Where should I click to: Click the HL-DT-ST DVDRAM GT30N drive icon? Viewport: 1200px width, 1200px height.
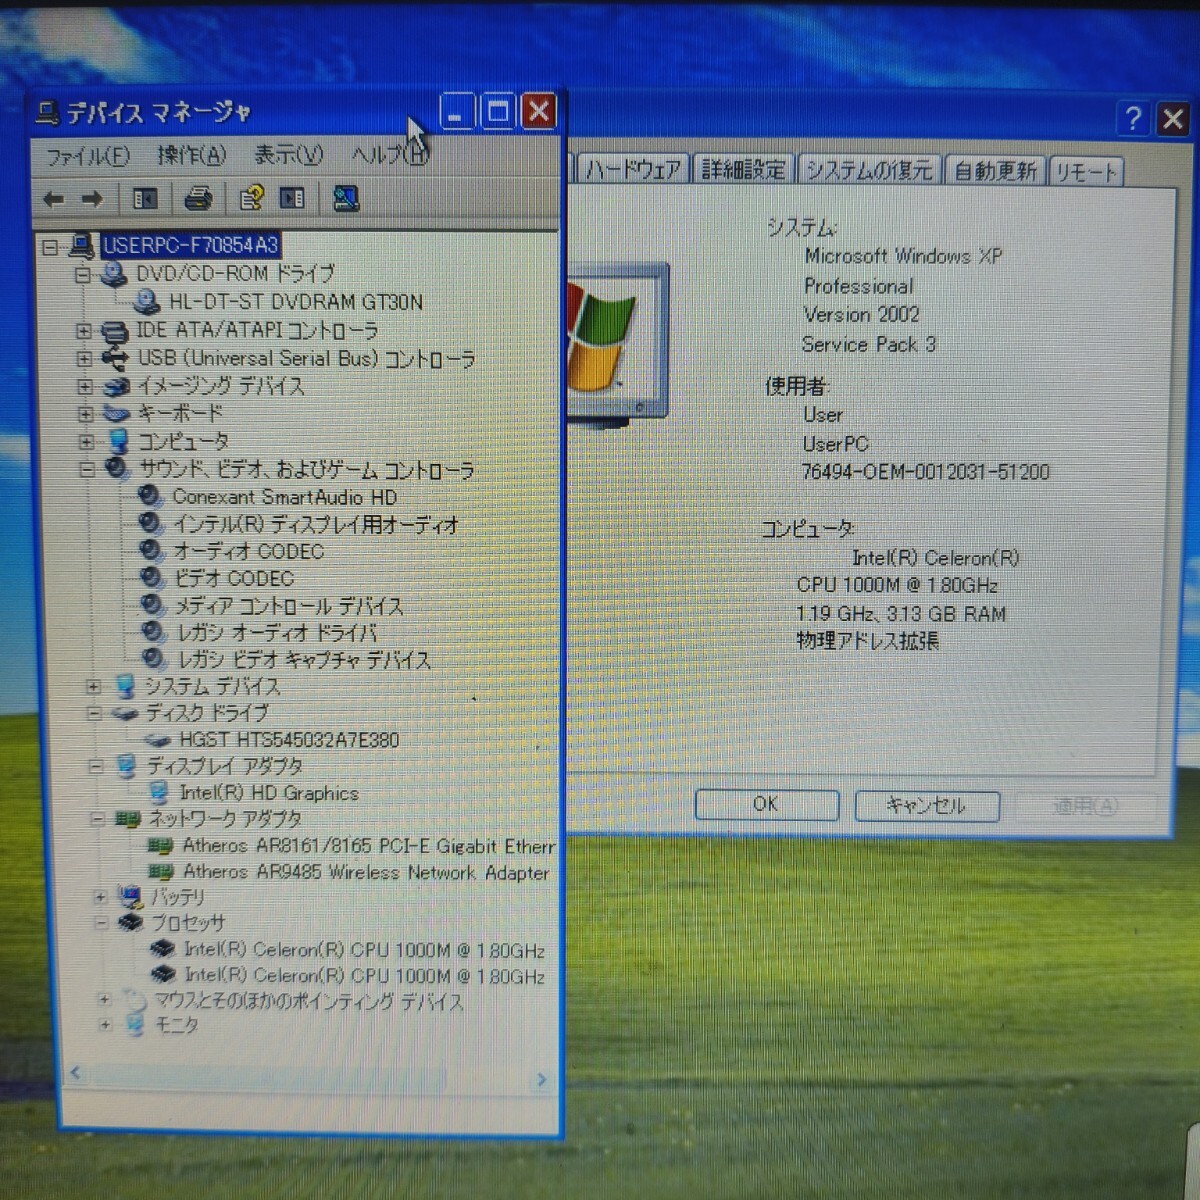pos(147,301)
